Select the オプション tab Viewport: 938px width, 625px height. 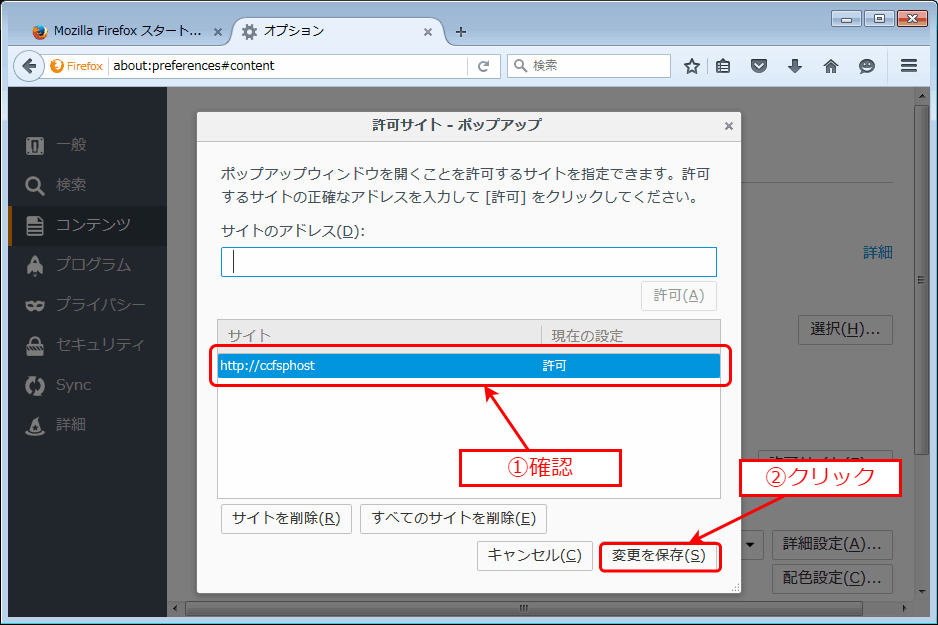pyautogui.click(x=339, y=31)
